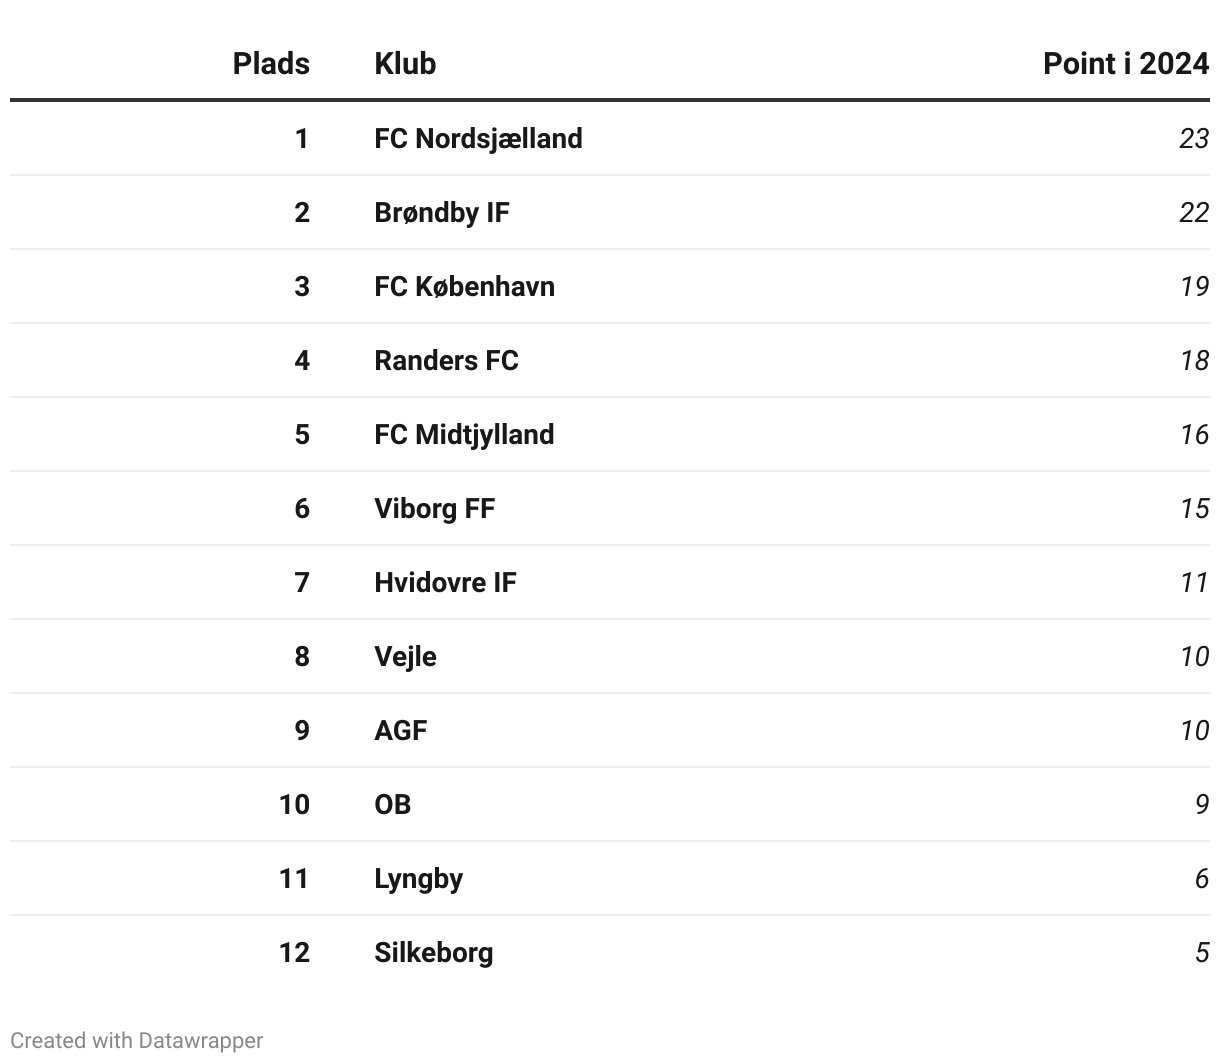Image resolution: width=1220 pixels, height=1064 pixels.
Task: Click the Point i 2024 column header
Action: pos(1126,63)
